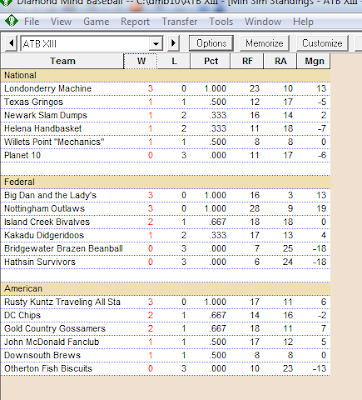Select the DC Chips team

22,315
